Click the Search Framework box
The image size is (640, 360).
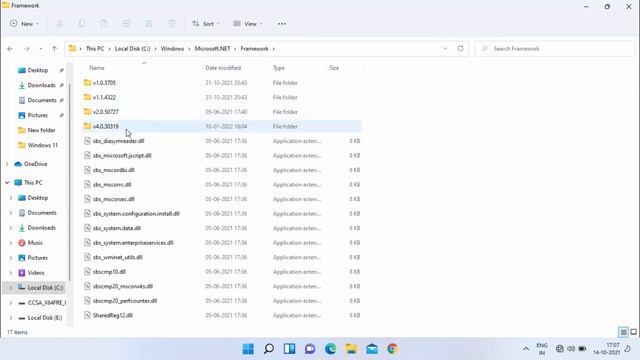(x=555, y=49)
